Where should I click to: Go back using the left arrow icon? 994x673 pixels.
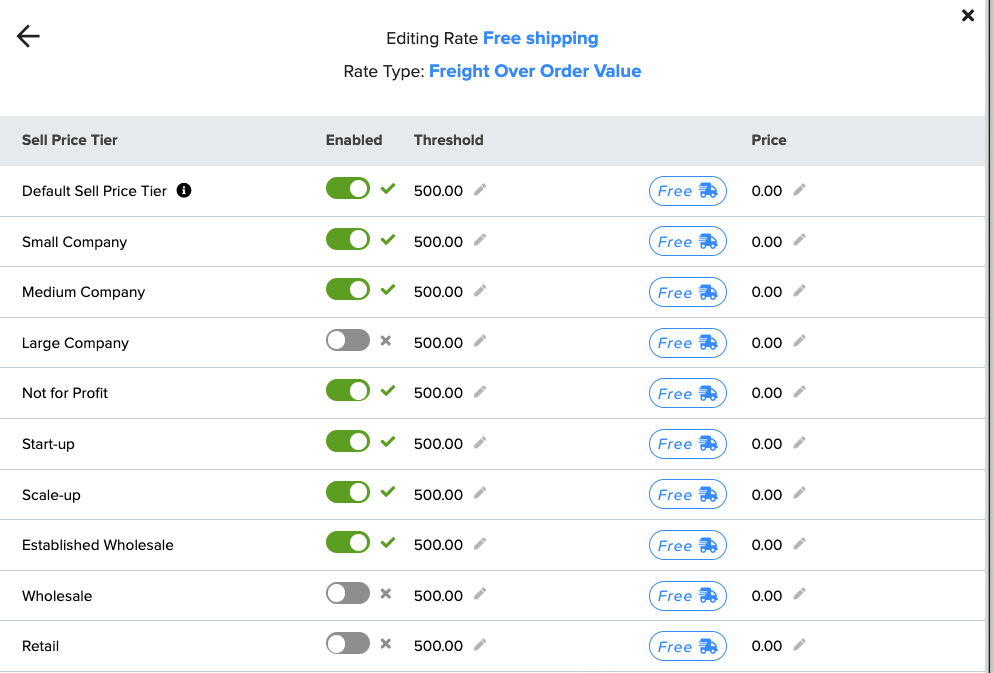tap(28, 36)
